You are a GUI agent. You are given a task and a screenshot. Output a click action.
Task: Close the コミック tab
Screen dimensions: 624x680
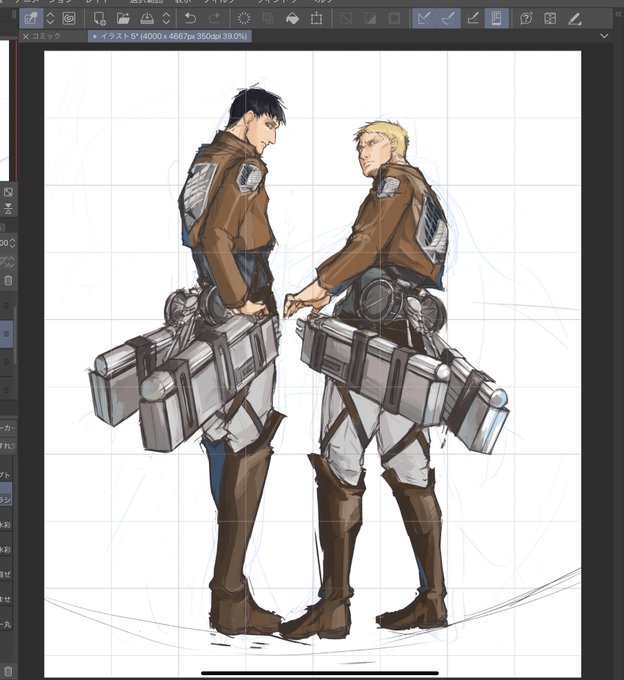pyautogui.click(x=26, y=36)
